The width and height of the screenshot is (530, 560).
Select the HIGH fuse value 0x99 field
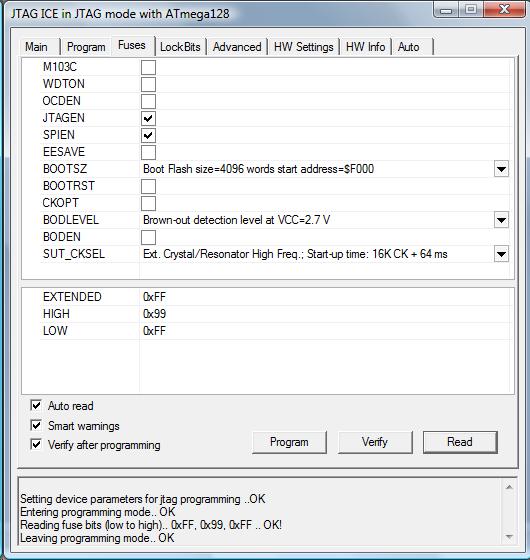325,314
